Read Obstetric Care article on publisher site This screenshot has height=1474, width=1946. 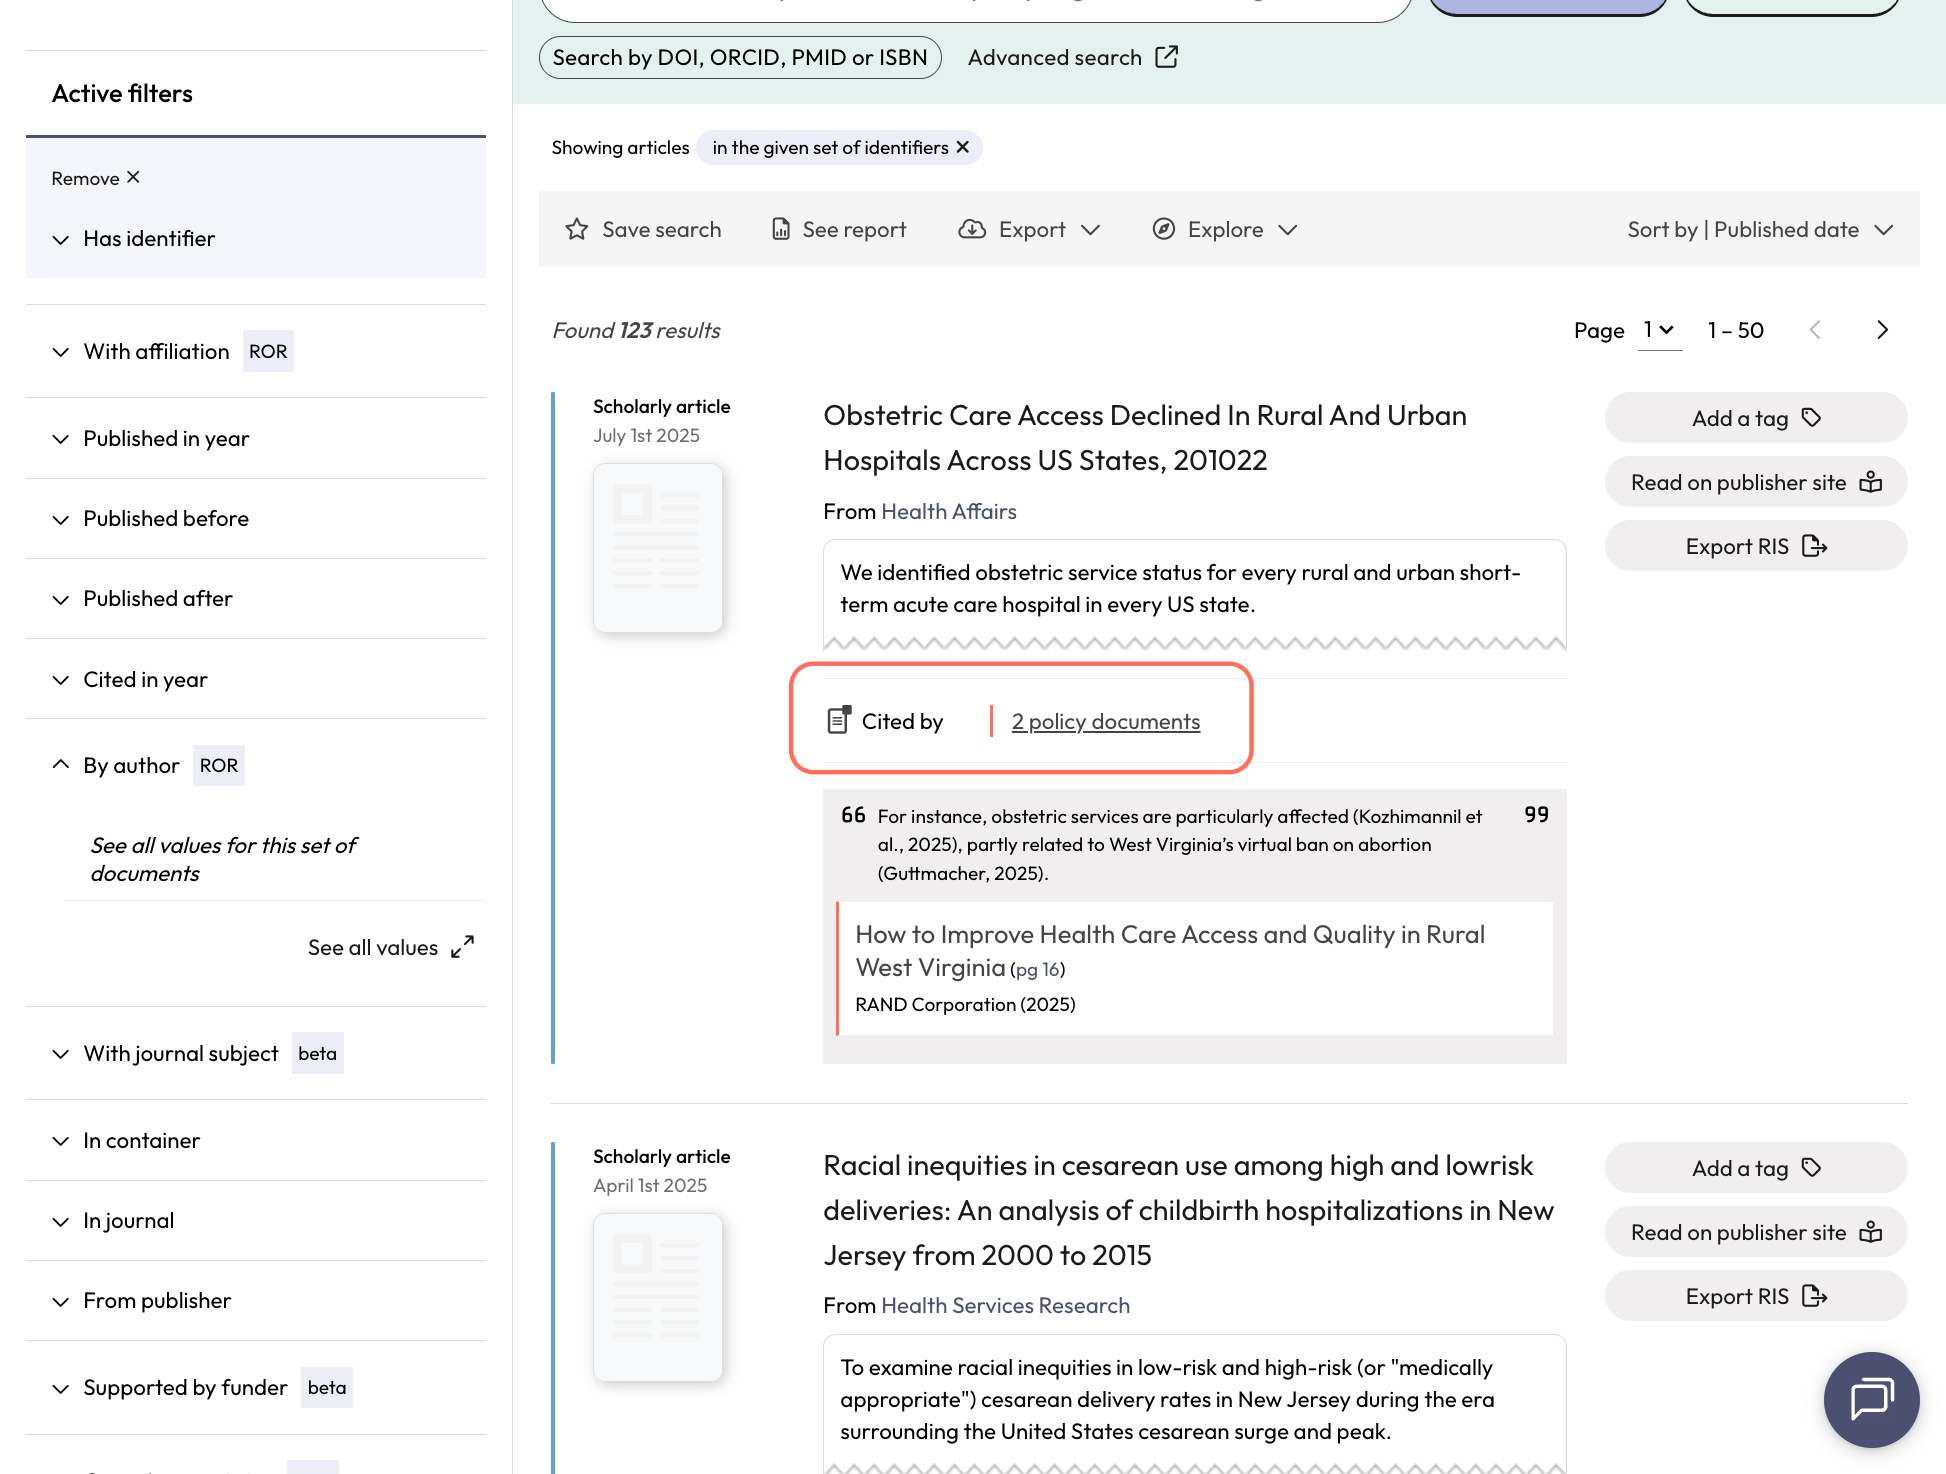[1756, 482]
